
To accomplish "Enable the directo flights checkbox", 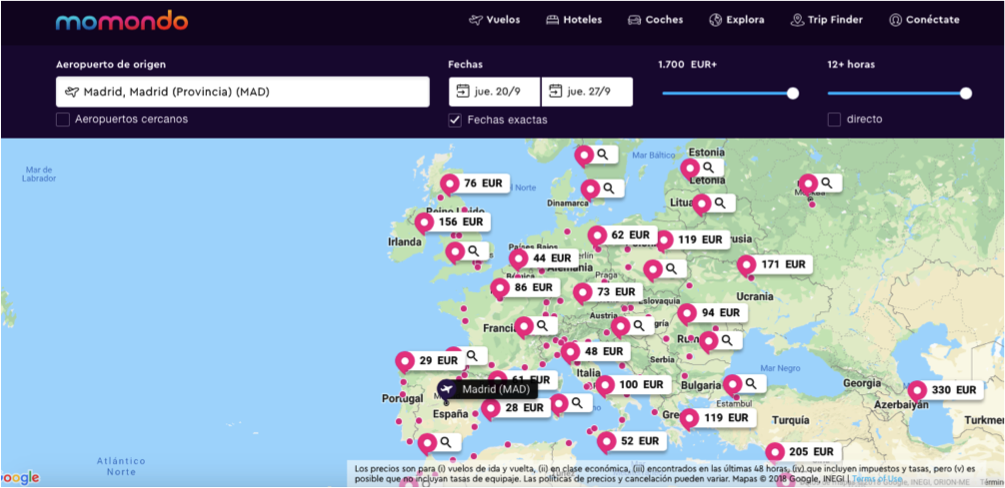I will click(834, 119).
